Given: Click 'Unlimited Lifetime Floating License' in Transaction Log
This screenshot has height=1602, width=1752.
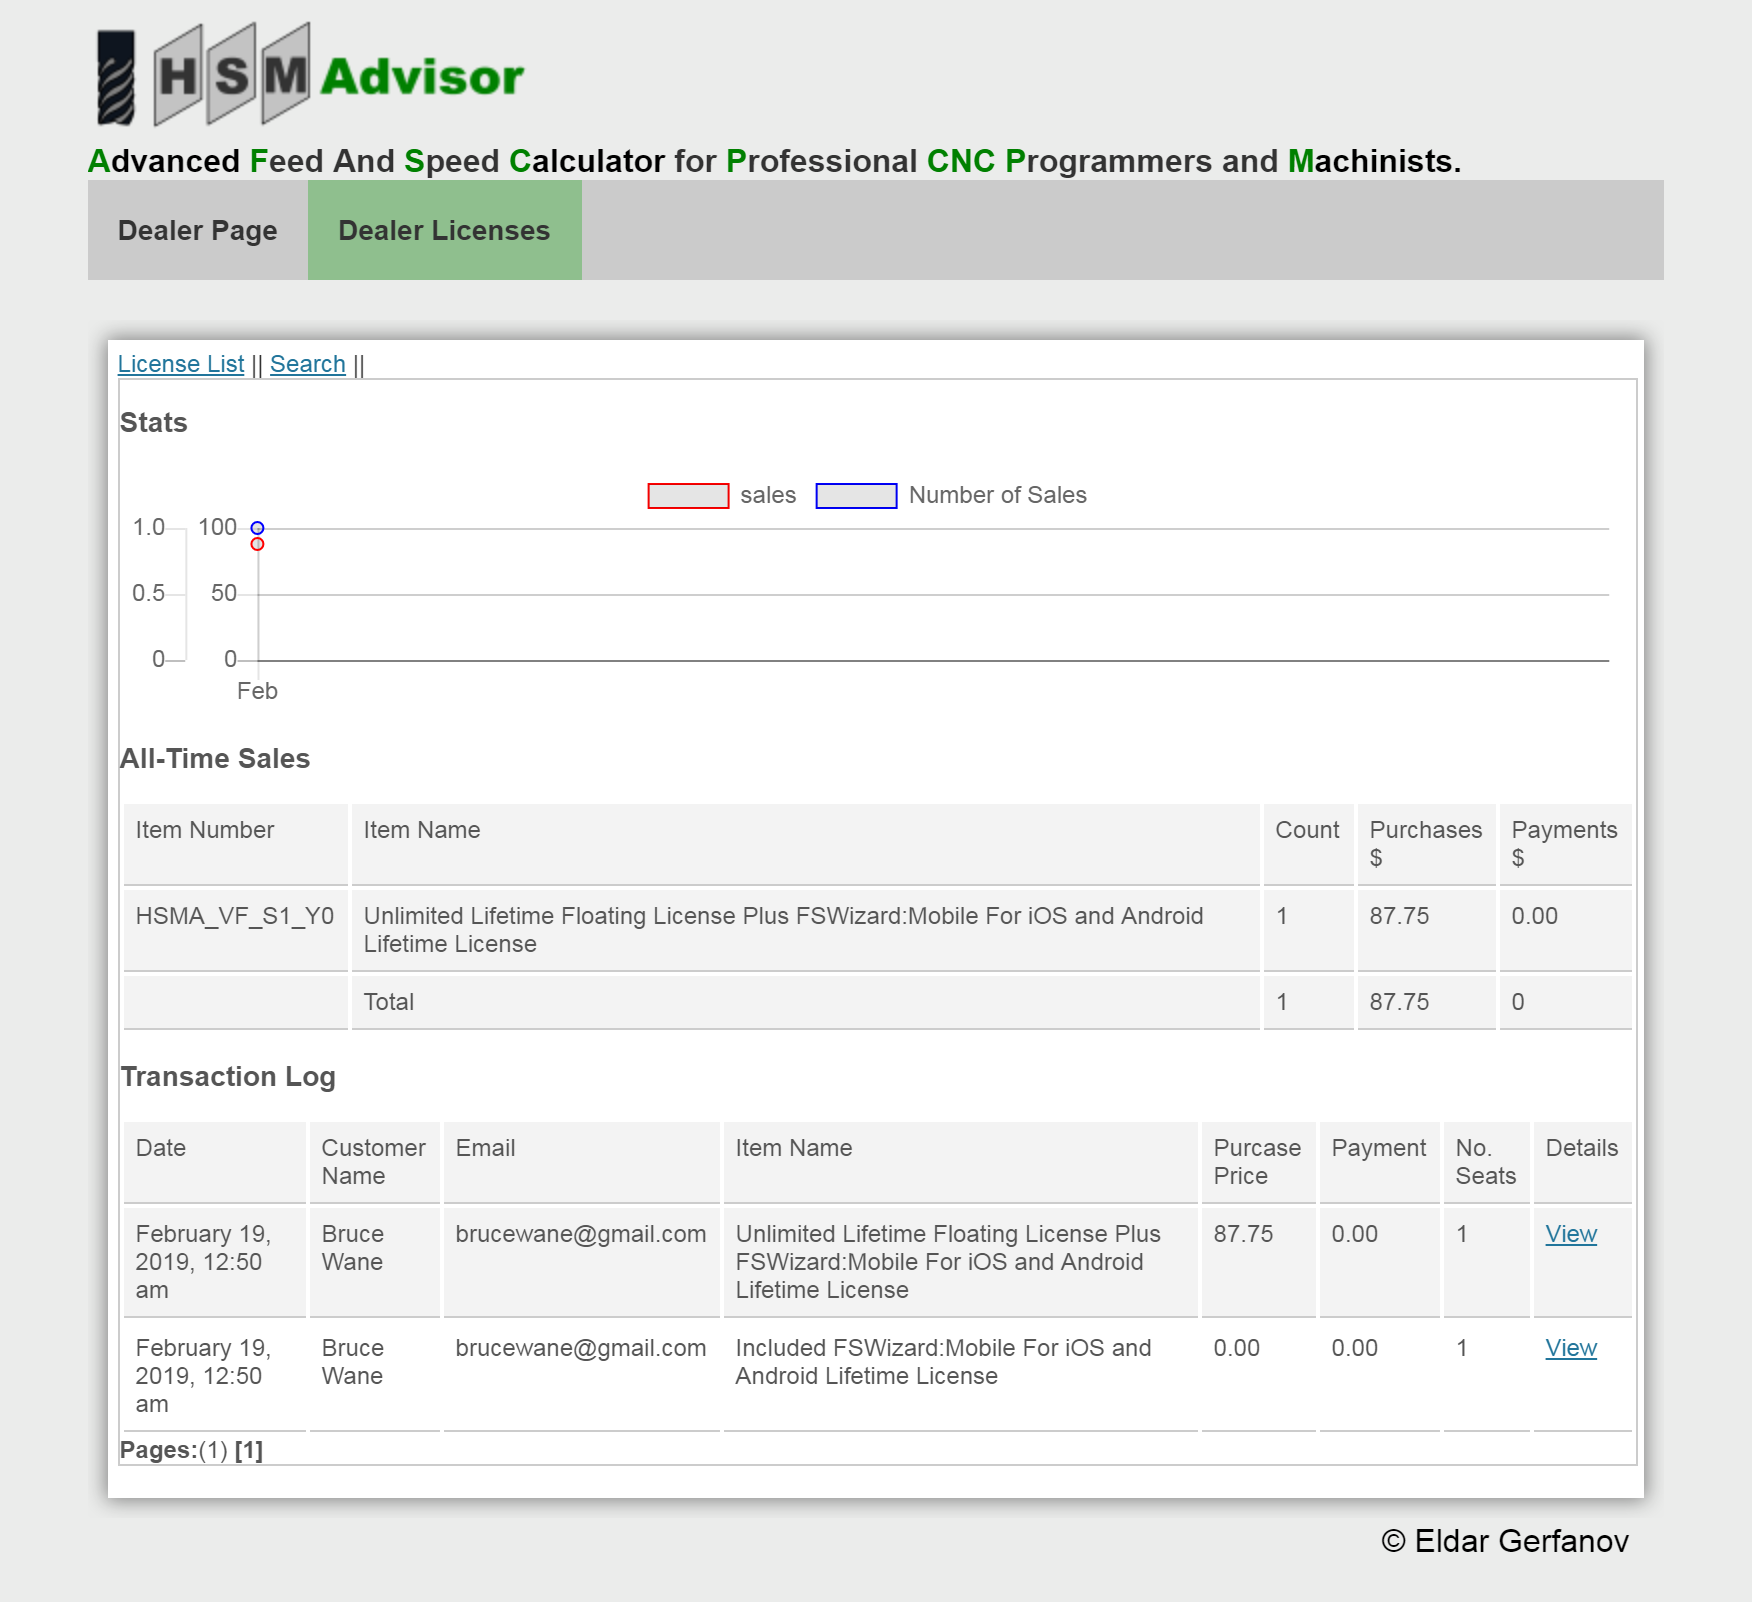Looking at the screenshot, I should (x=948, y=1262).
